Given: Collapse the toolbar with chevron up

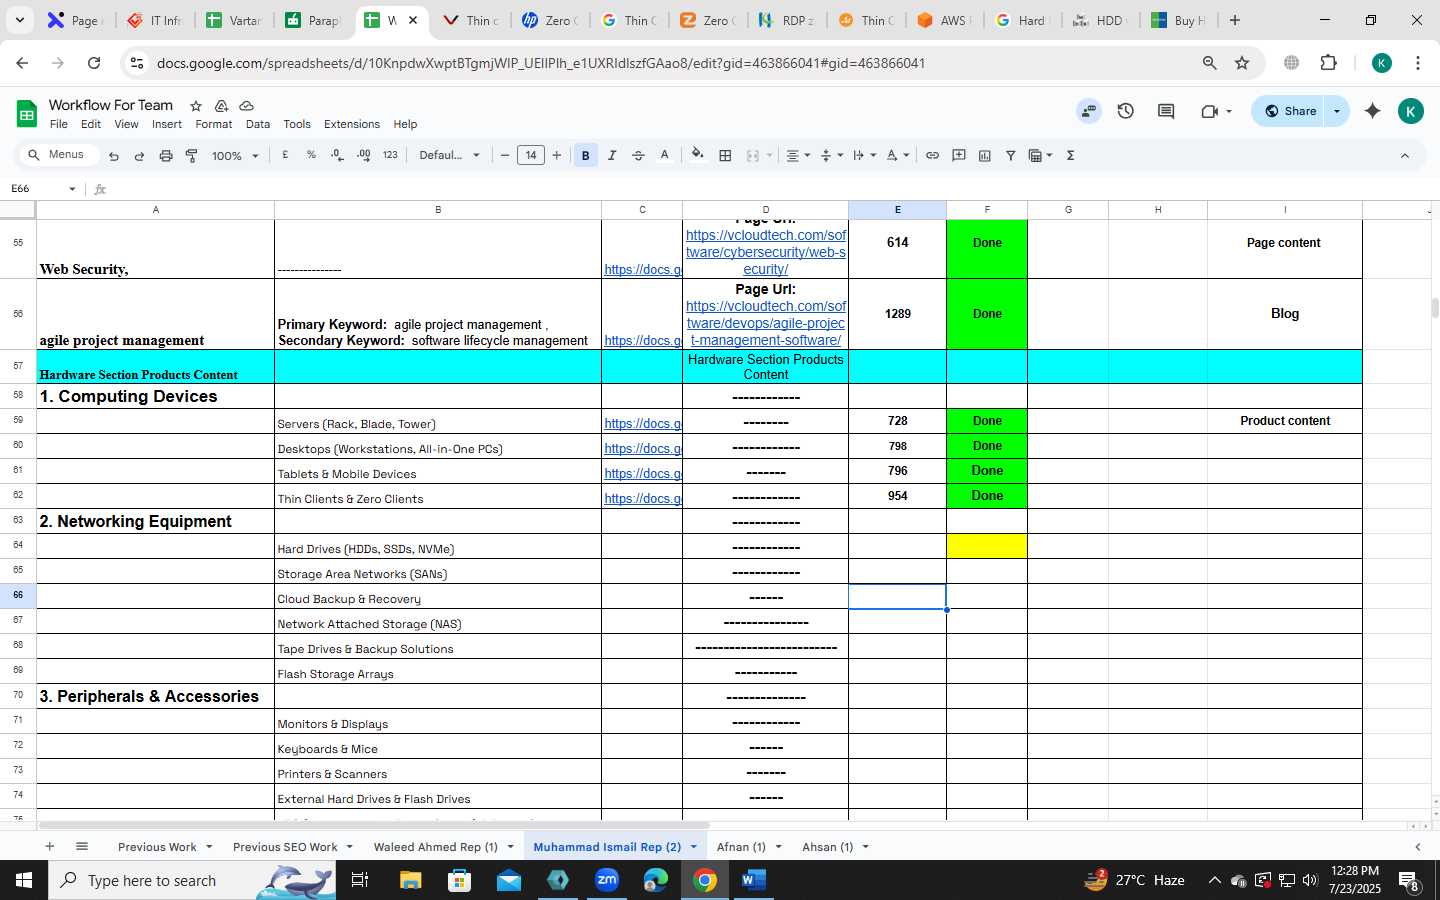Looking at the screenshot, I should pyautogui.click(x=1404, y=155).
